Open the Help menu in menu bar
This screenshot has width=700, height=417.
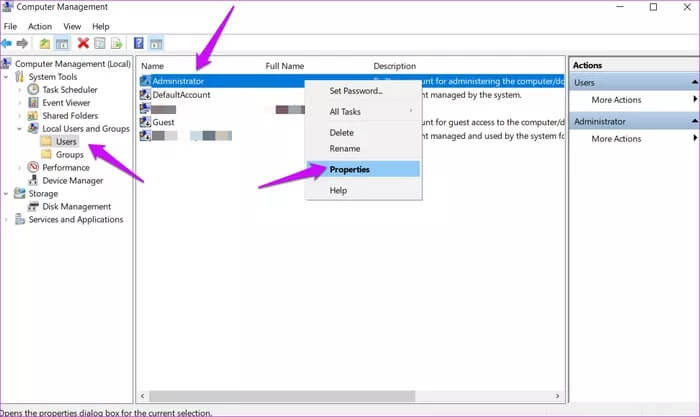pyautogui.click(x=100, y=26)
